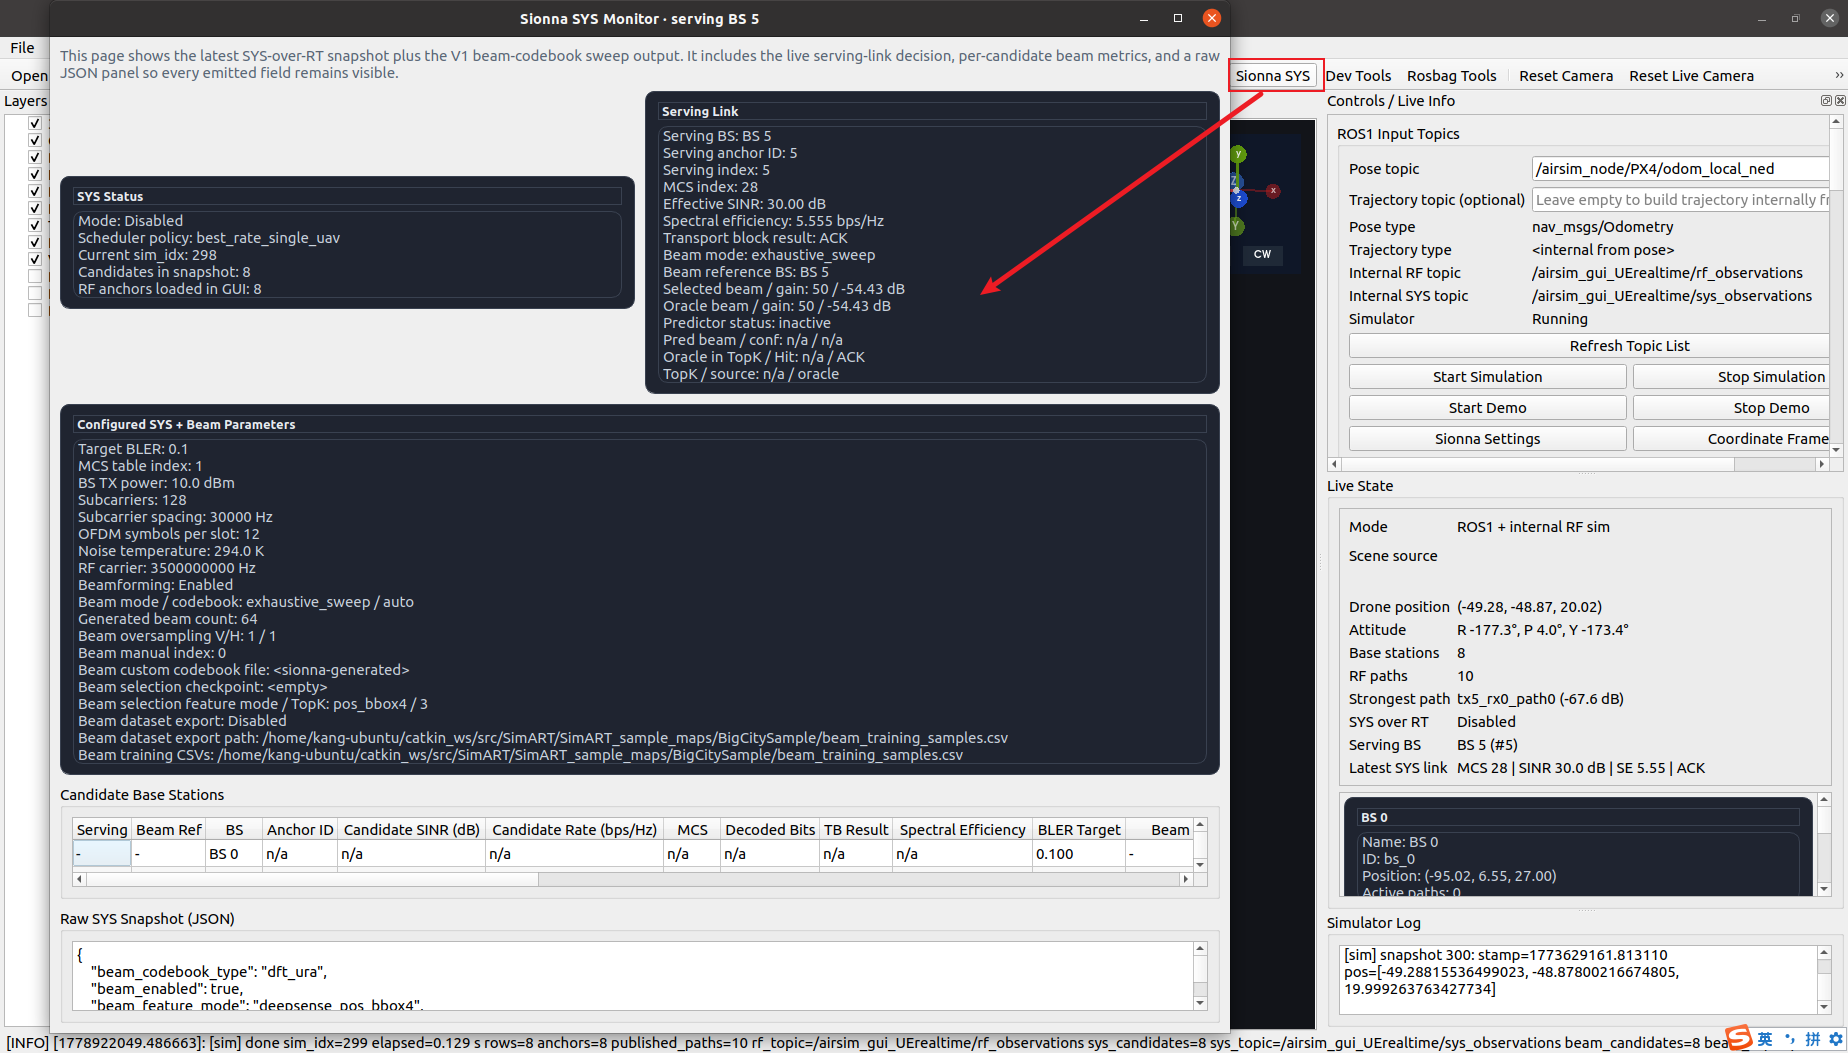
Task: Click the Start Simulation button
Action: pos(1487,377)
